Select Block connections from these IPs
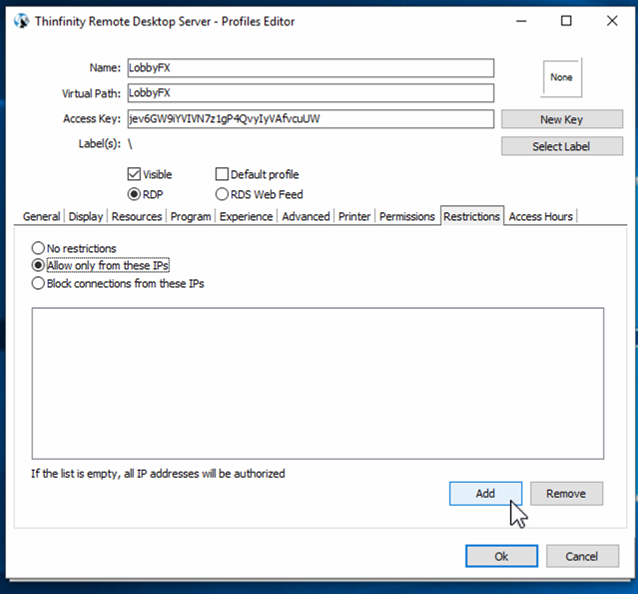Screen dimensions: 638x594 click(x=39, y=283)
